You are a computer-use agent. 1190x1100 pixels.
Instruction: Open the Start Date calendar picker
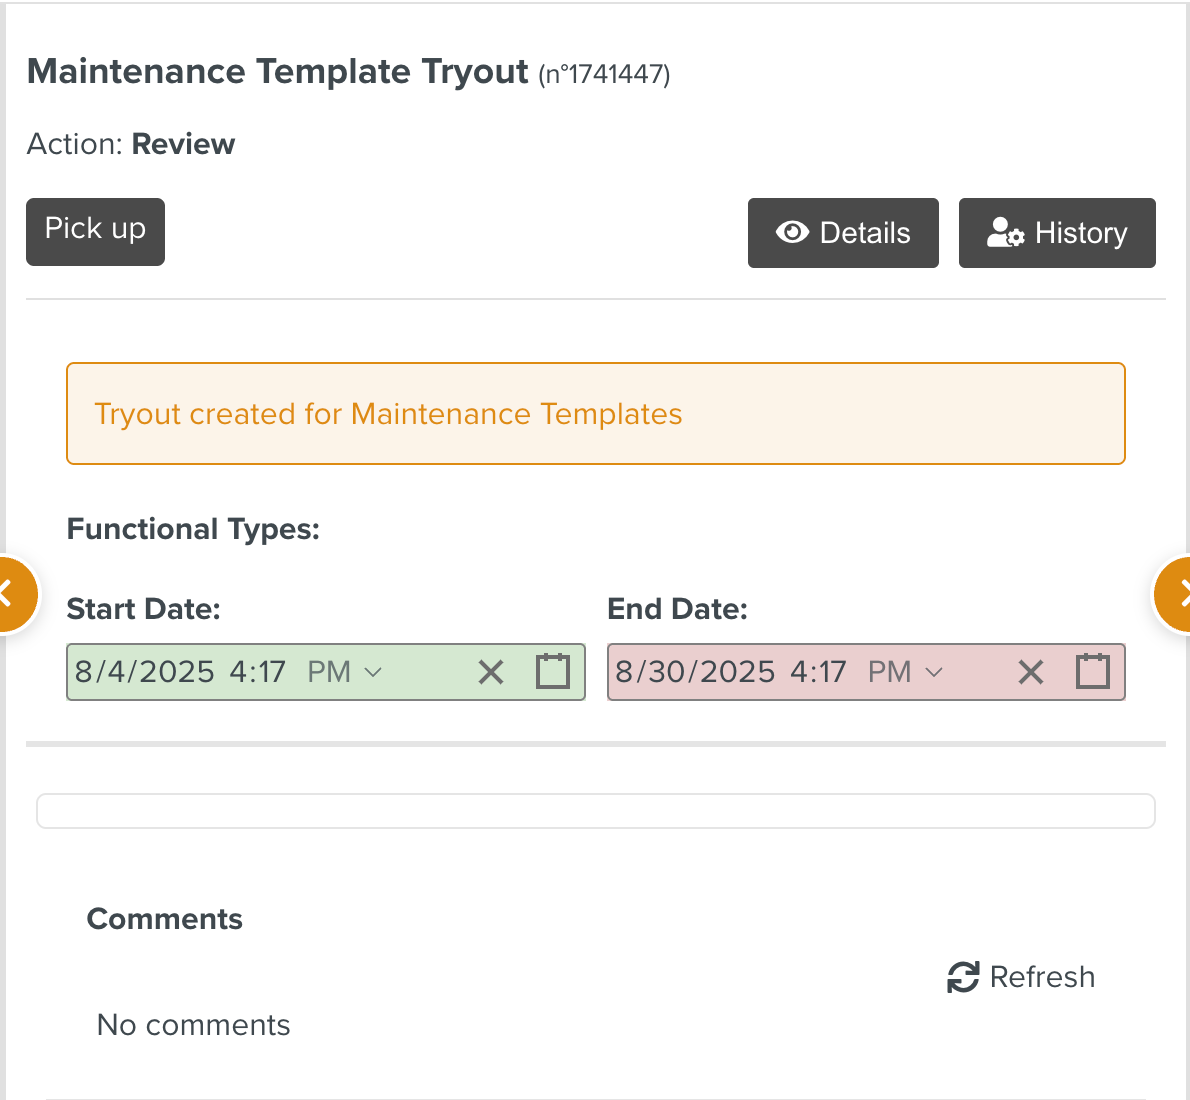pyautogui.click(x=553, y=671)
